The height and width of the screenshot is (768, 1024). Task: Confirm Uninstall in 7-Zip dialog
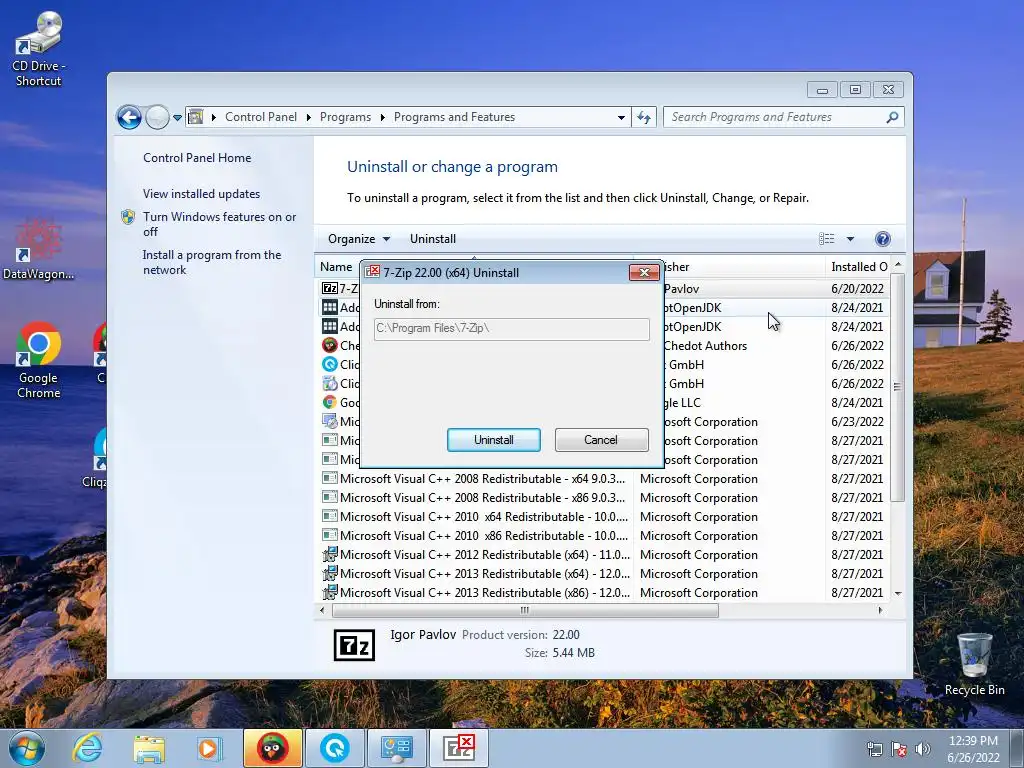click(x=494, y=440)
